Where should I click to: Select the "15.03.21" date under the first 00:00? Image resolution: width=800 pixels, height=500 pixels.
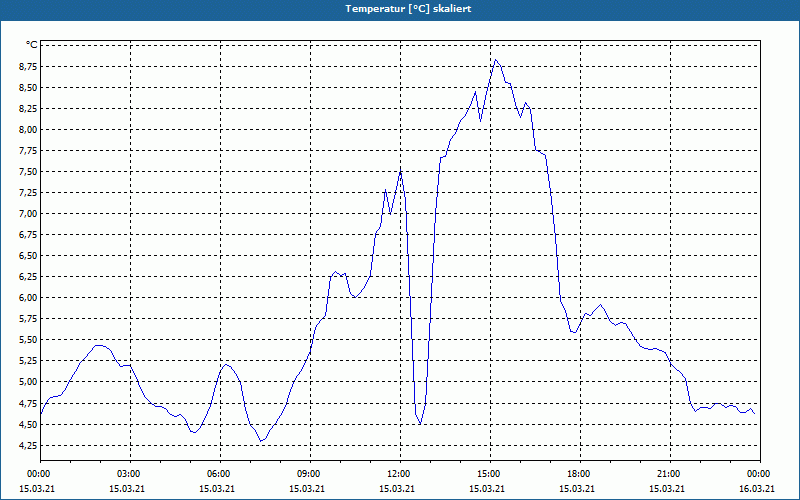[37, 488]
